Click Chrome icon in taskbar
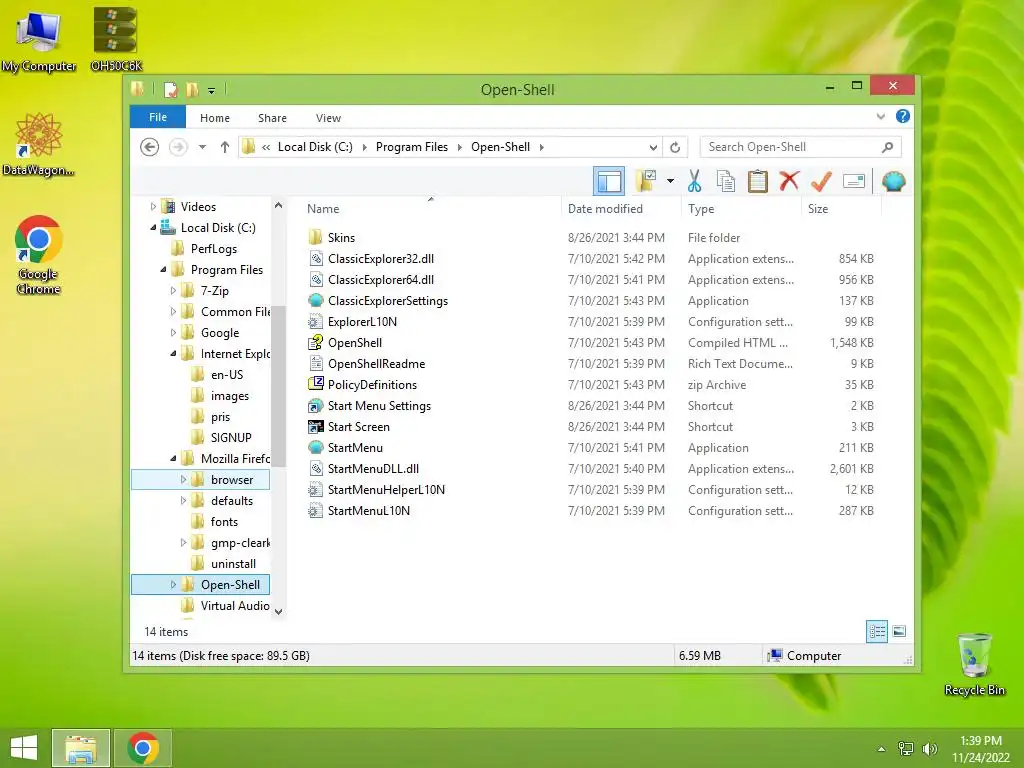Viewport: 1024px width, 768px height. click(x=143, y=748)
